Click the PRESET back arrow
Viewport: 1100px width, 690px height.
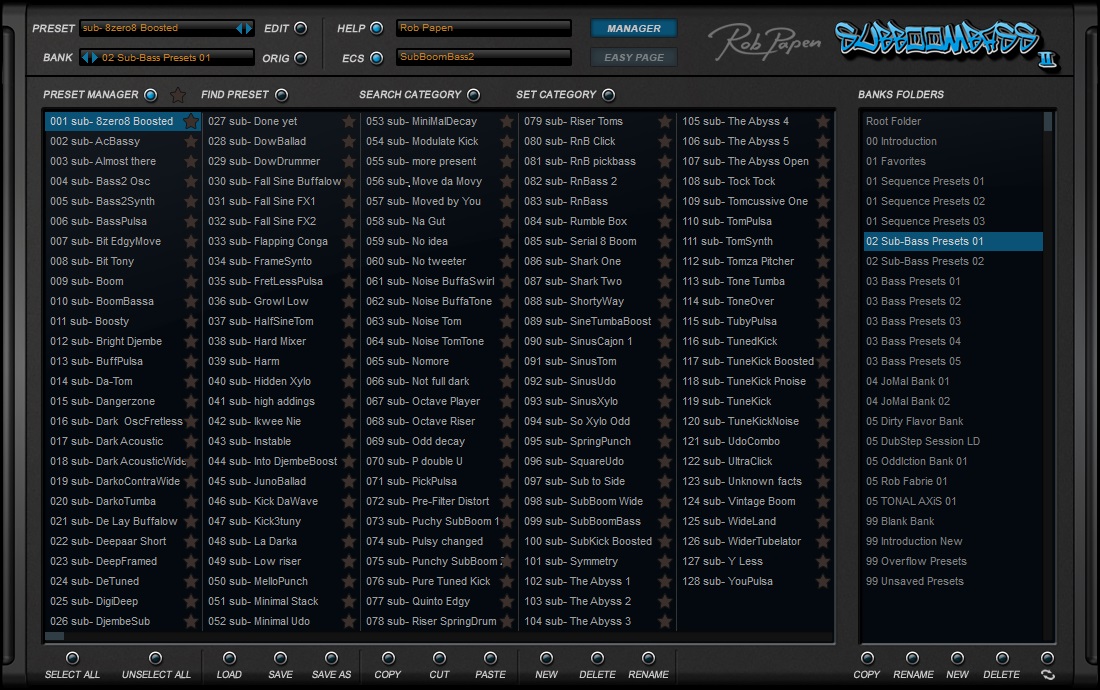click(239, 27)
